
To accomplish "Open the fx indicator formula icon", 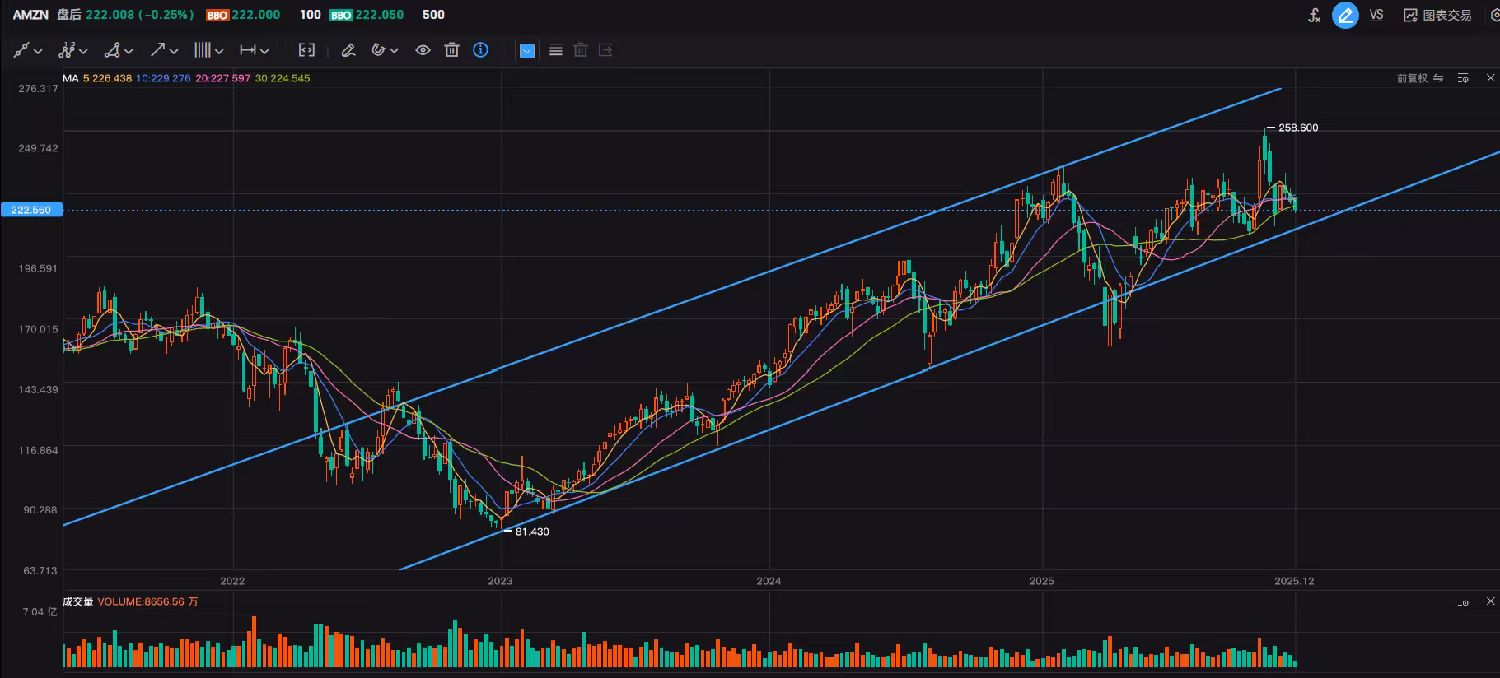I will pyautogui.click(x=1316, y=15).
